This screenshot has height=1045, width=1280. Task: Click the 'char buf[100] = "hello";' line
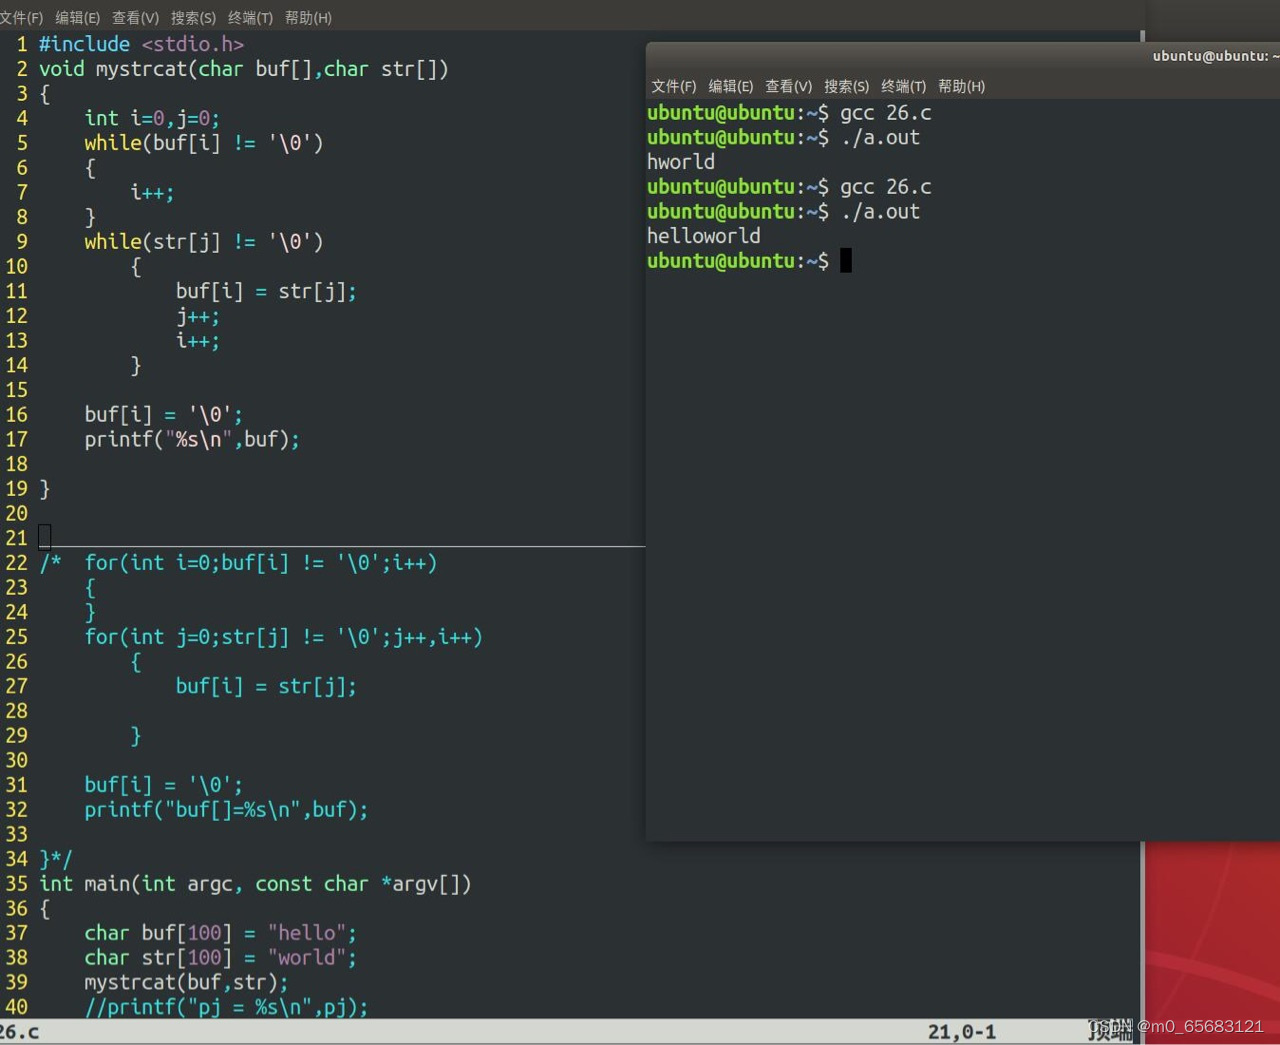[x=220, y=933]
